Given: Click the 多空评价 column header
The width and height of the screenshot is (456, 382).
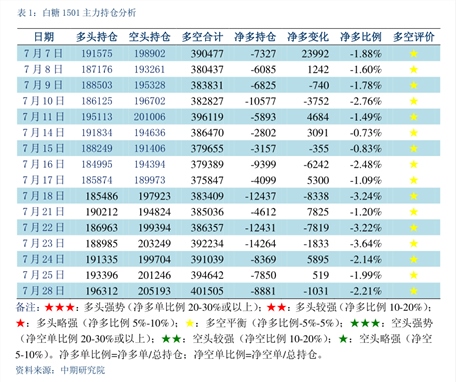Looking at the screenshot, I should 413,37.
